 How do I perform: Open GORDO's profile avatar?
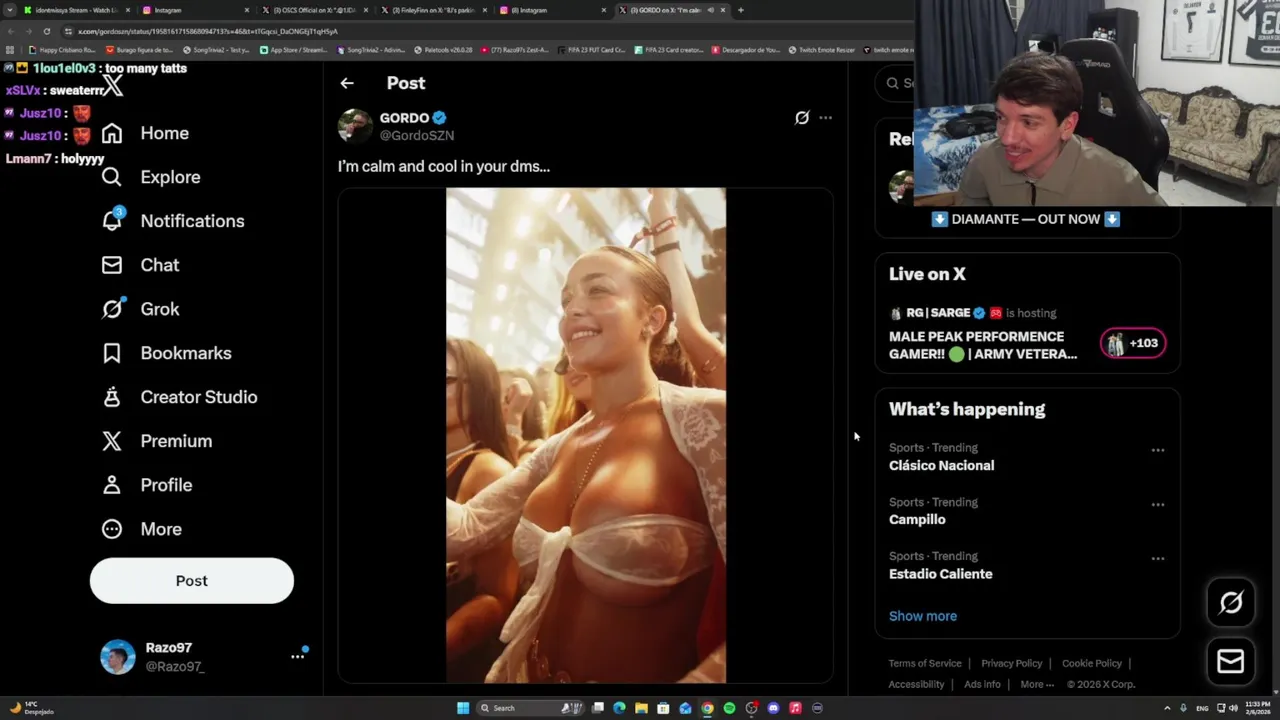[355, 126]
